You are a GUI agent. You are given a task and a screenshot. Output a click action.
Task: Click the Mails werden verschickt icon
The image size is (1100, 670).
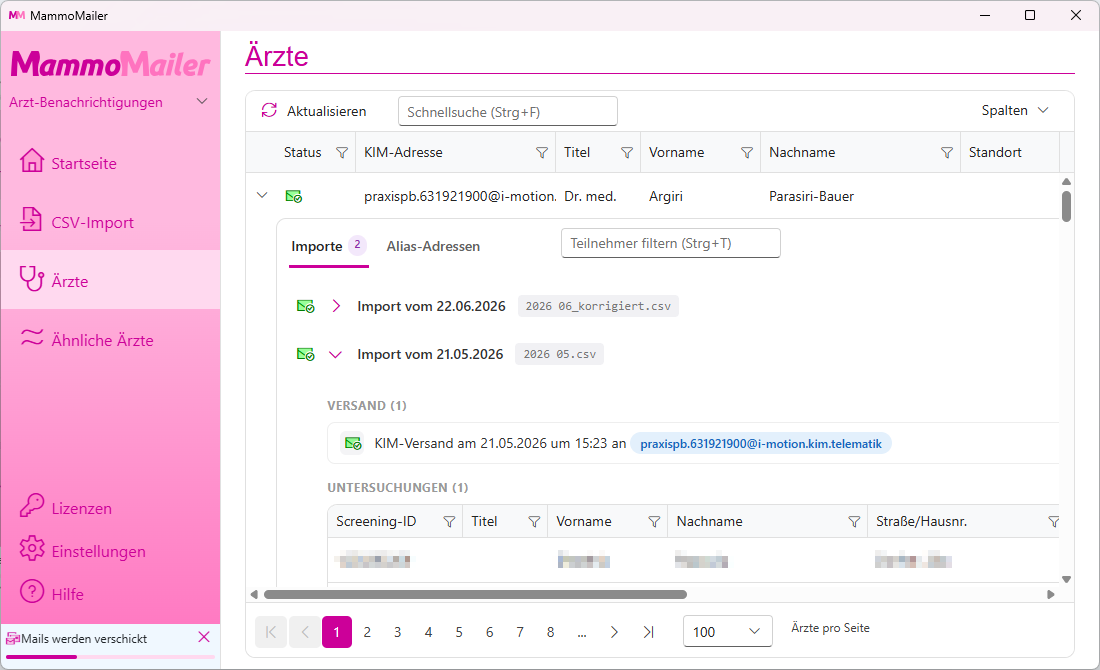tap(13, 638)
